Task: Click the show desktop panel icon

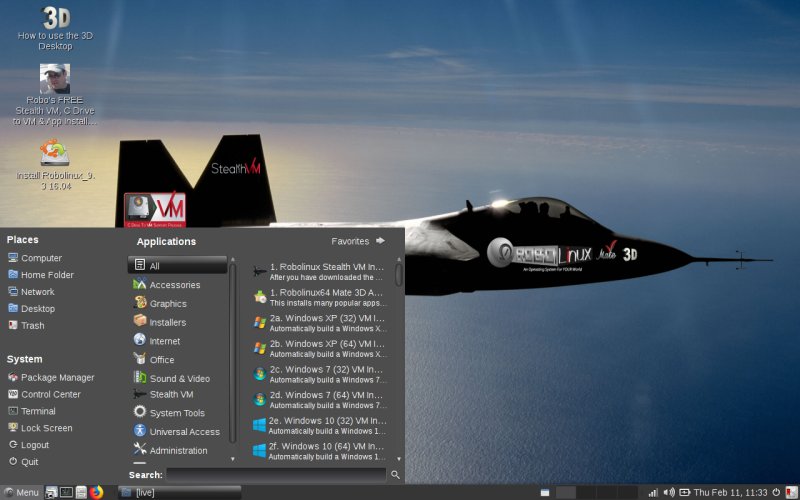Action: coord(51,492)
